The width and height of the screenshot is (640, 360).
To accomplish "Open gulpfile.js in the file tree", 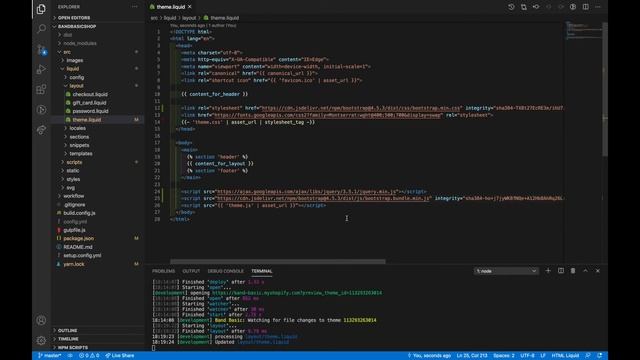I will click(x=98, y=230).
